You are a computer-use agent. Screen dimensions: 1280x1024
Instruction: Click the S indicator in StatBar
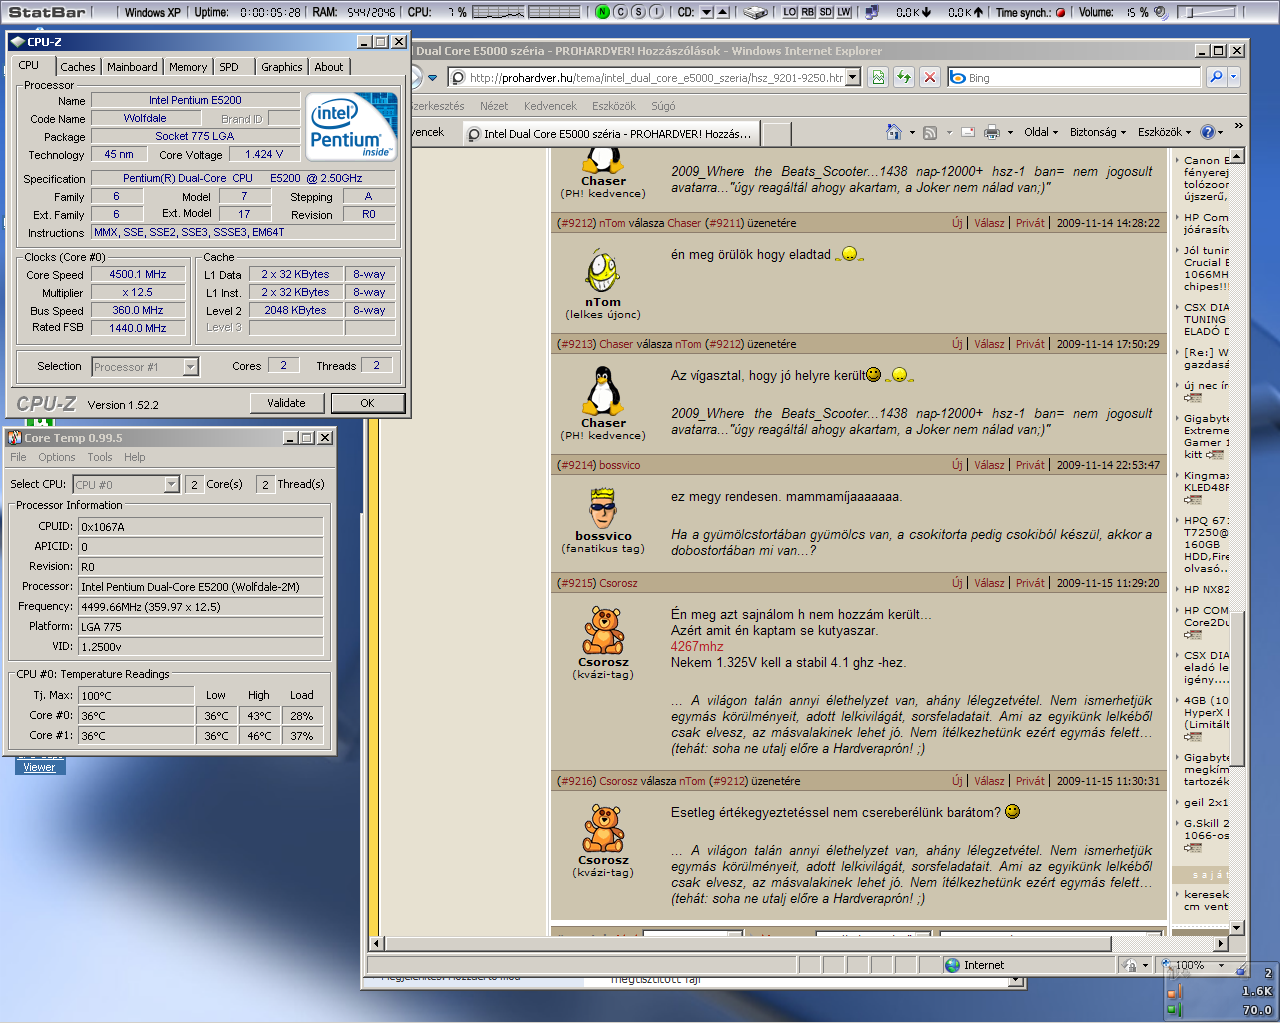click(x=638, y=12)
